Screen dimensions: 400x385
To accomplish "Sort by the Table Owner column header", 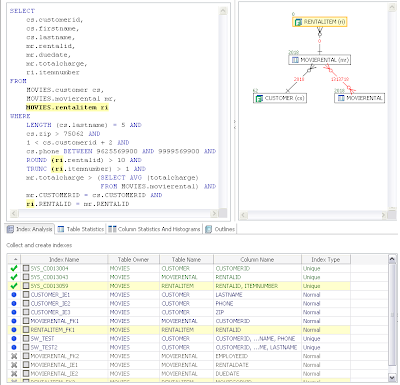I will click(133, 259).
